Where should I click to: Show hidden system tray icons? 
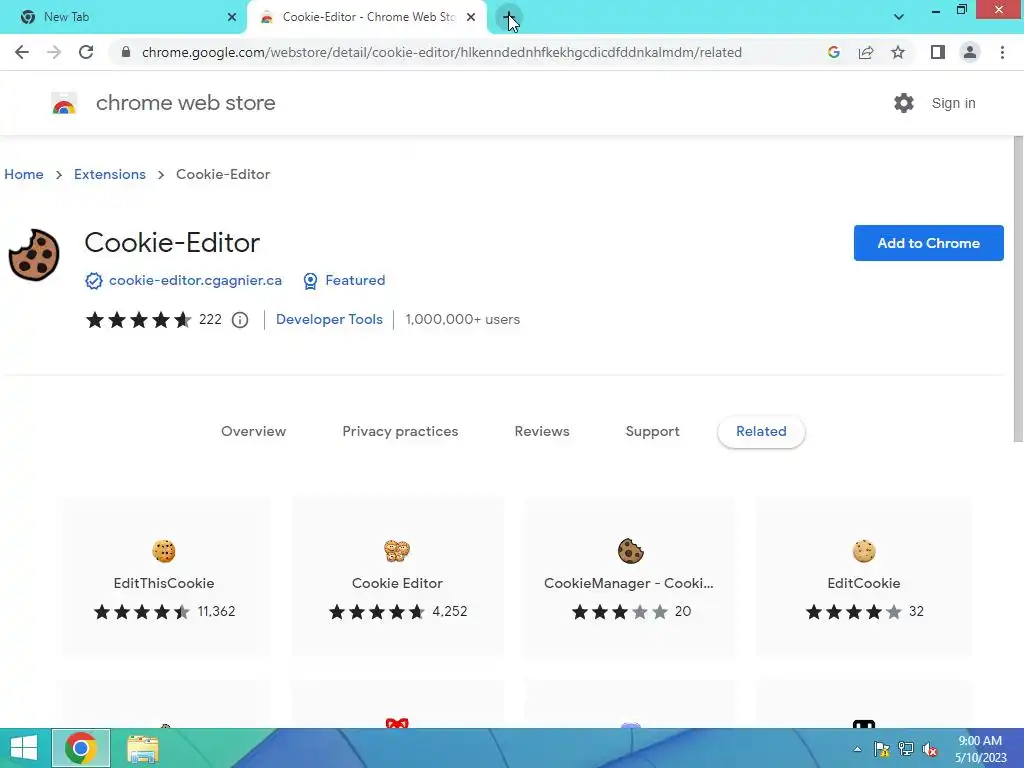coord(857,749)
